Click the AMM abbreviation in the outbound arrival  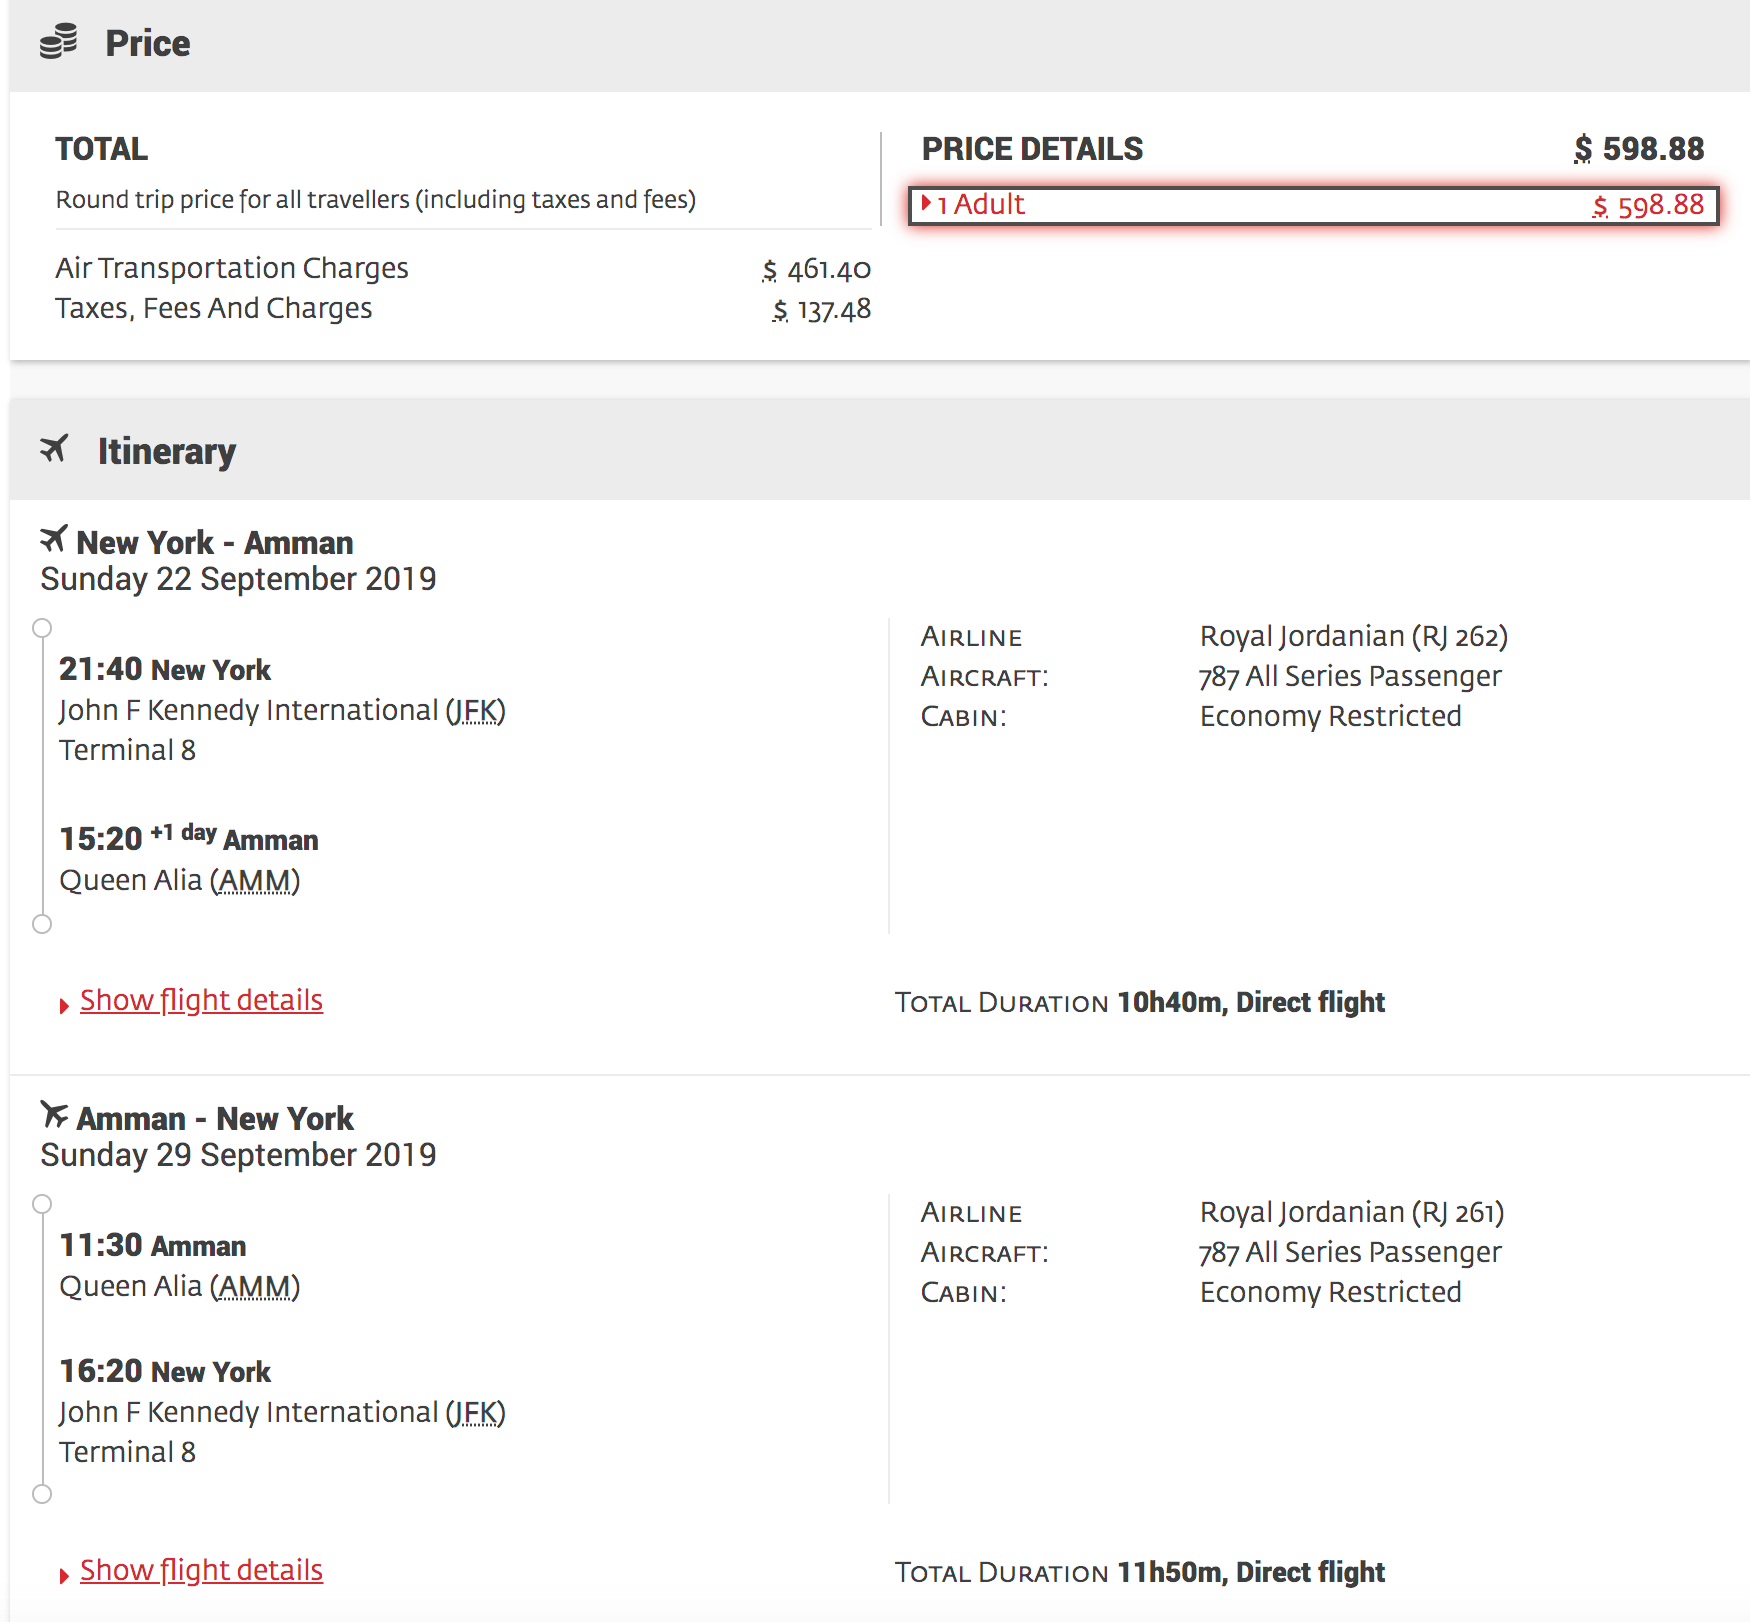point(255,881)
